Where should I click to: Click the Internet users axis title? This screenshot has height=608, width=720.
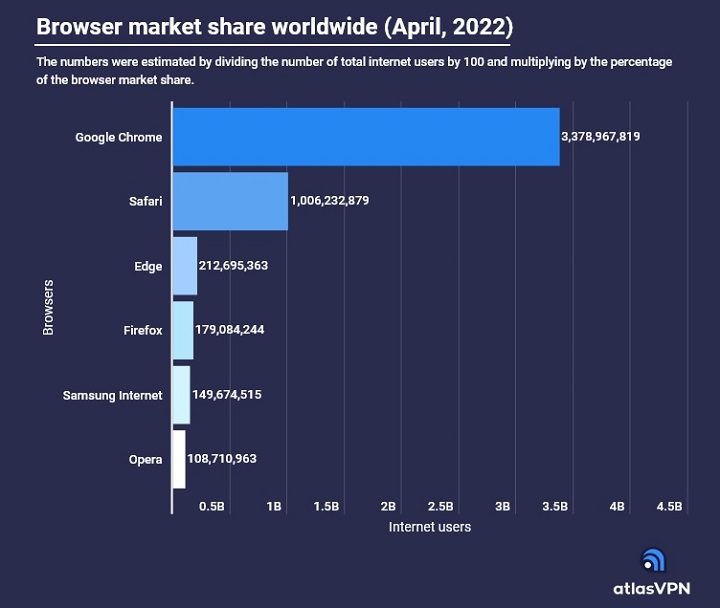(429, 527)
